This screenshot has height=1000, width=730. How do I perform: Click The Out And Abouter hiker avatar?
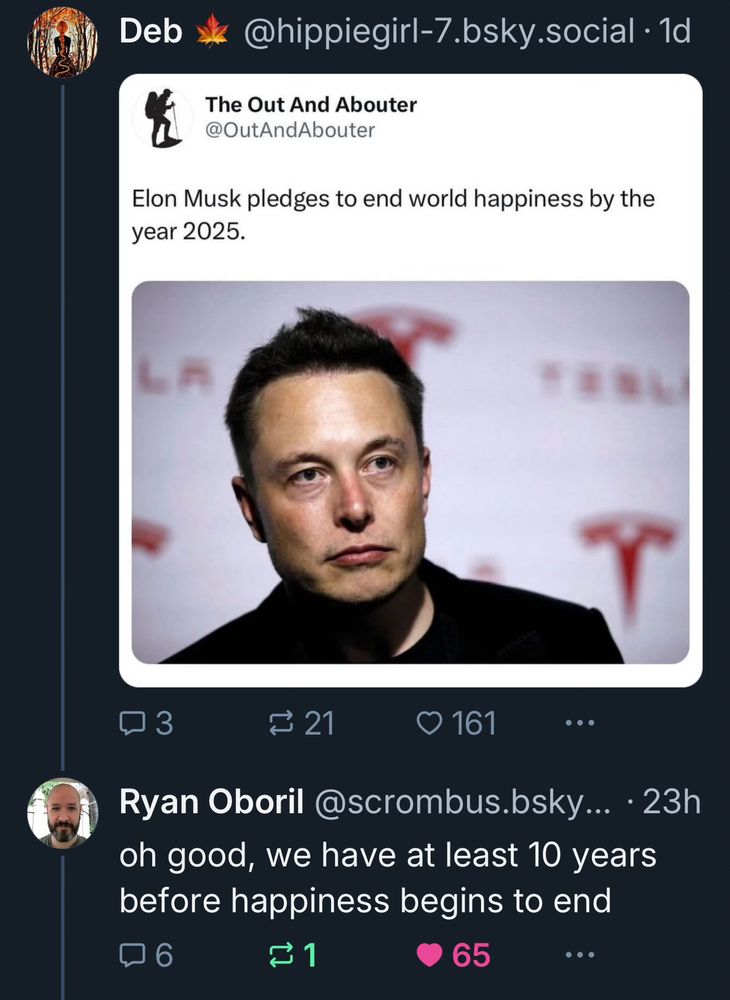(x=162, y=118)
